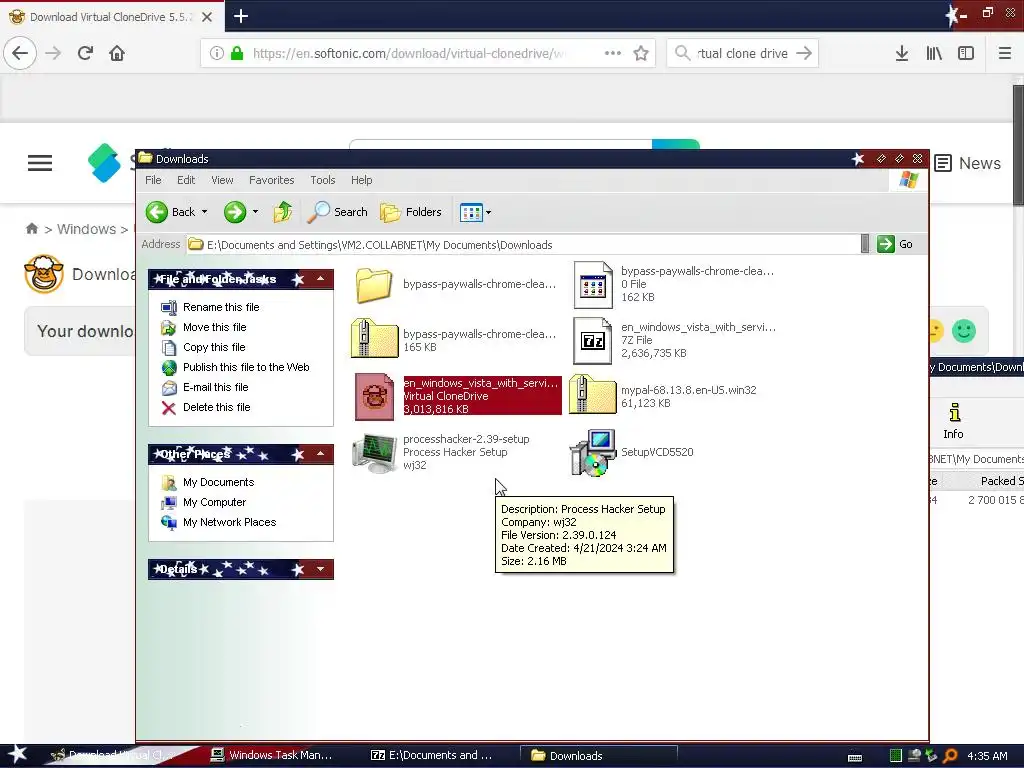
Task: Select the bypass-paywalls-chrome-clean folder icon
Action: click(374, 285)
